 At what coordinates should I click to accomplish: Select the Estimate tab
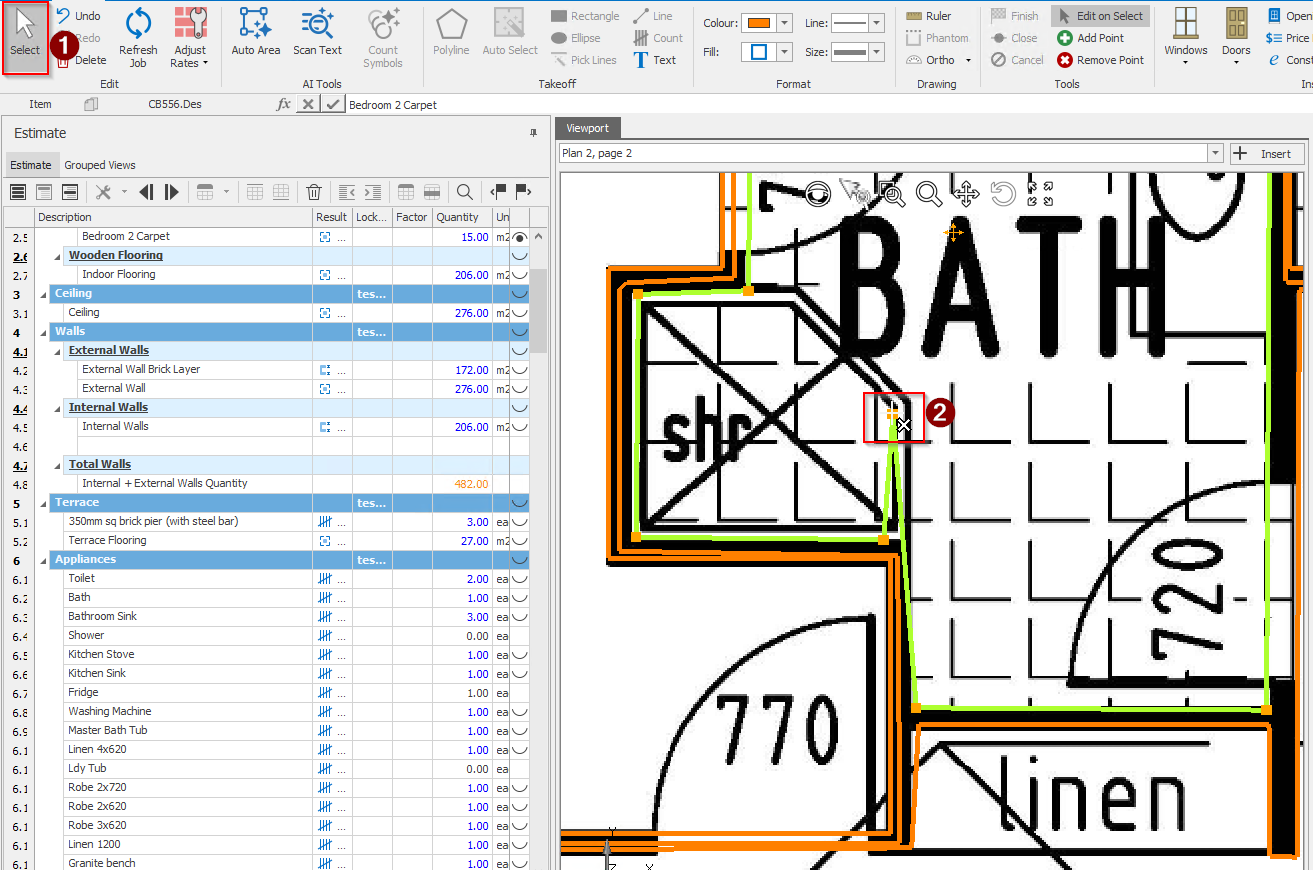(31, 165)
